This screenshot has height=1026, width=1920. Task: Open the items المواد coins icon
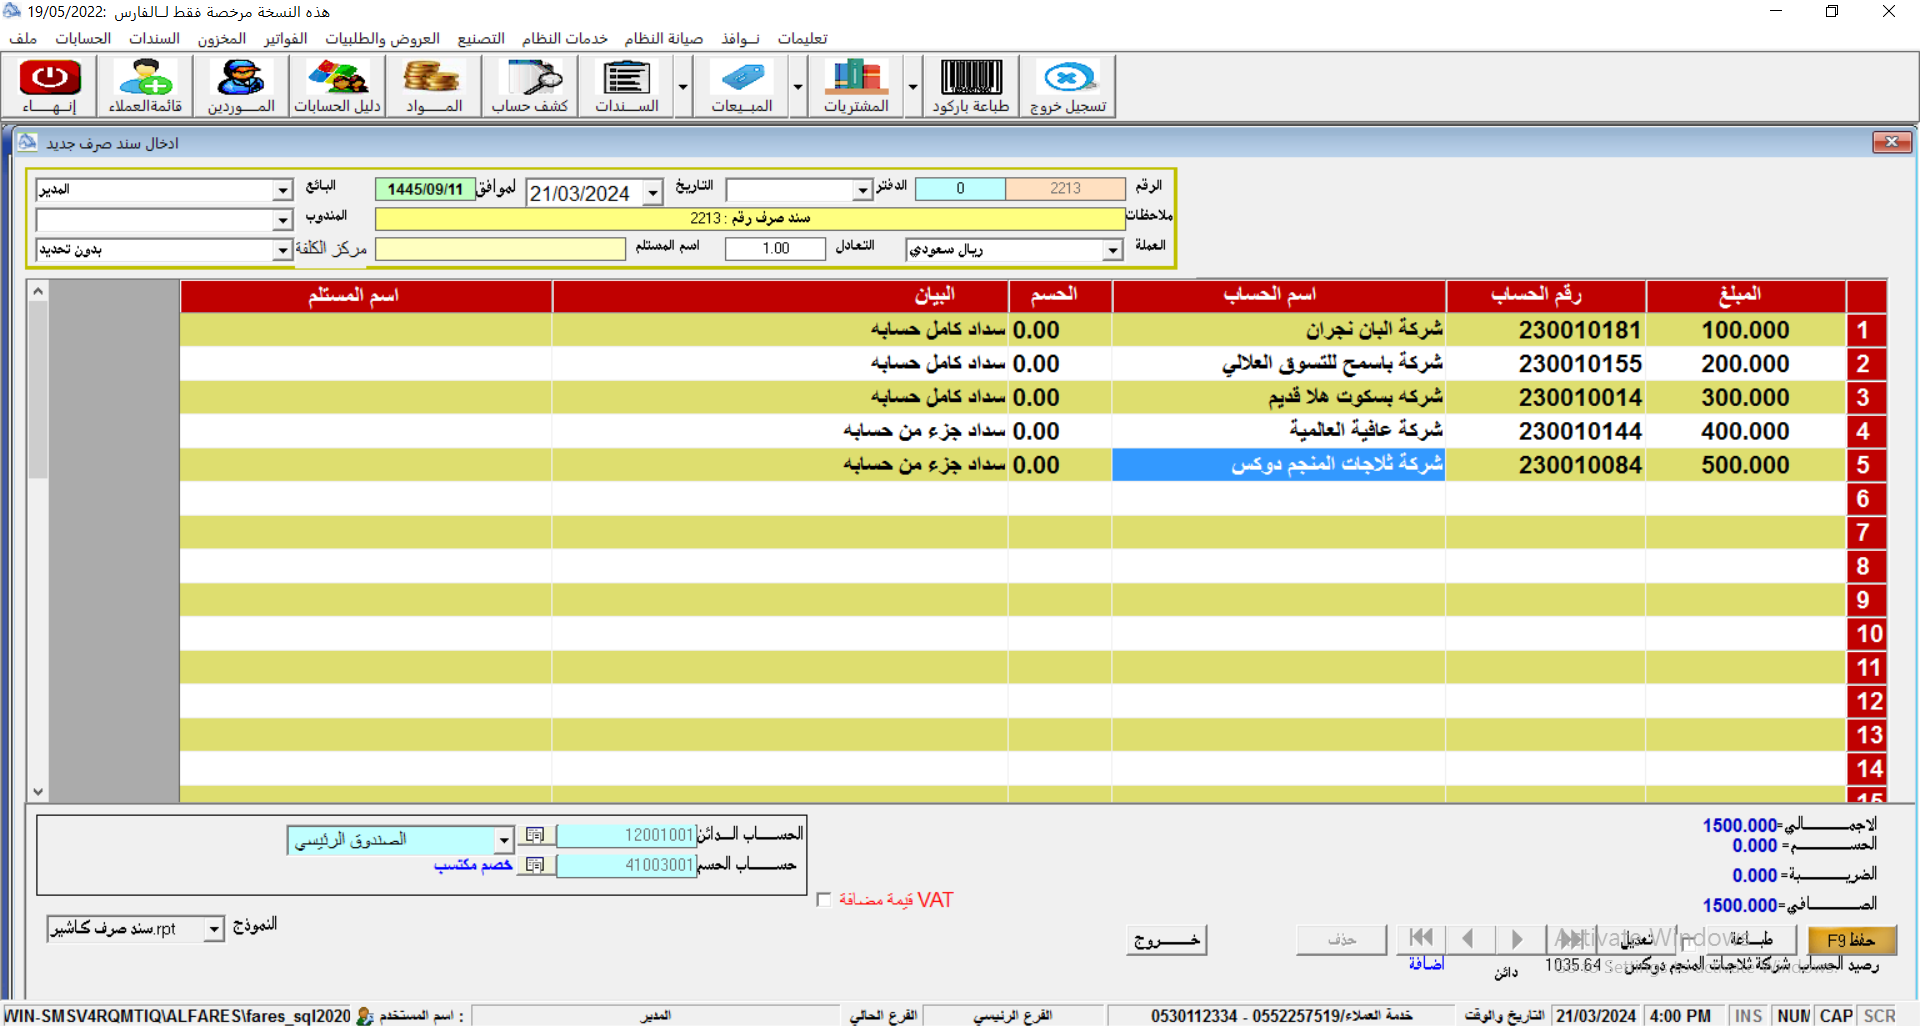point(433,86)
